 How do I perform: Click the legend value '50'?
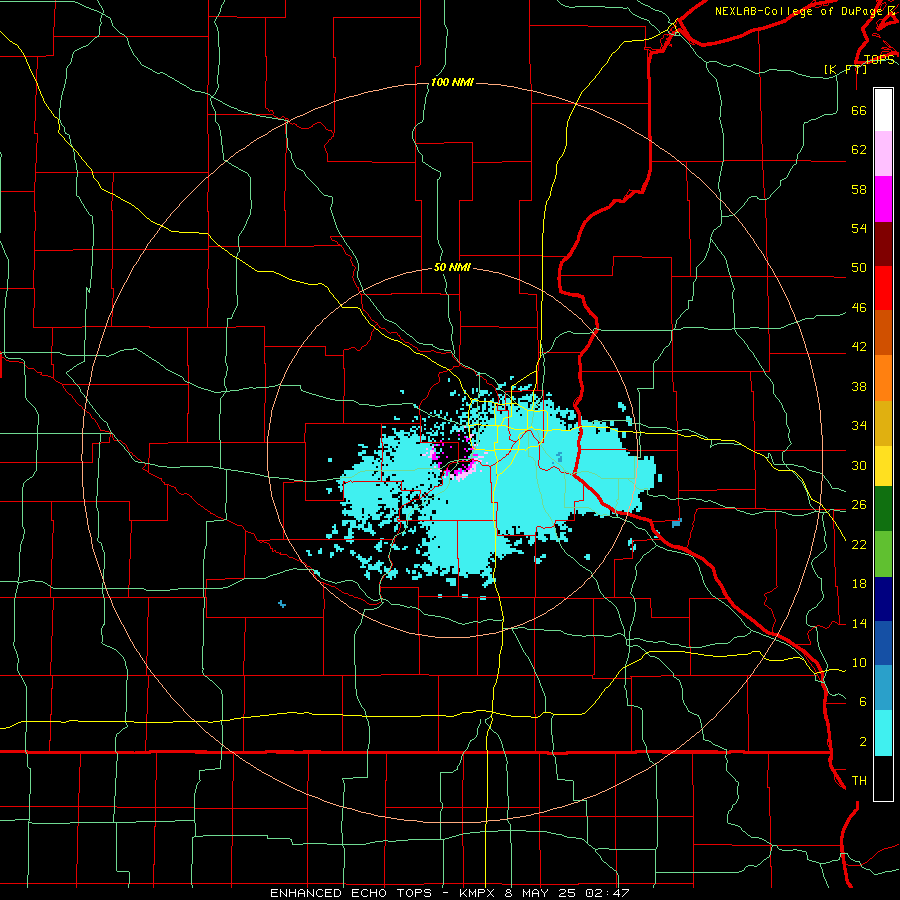(859, 267)
